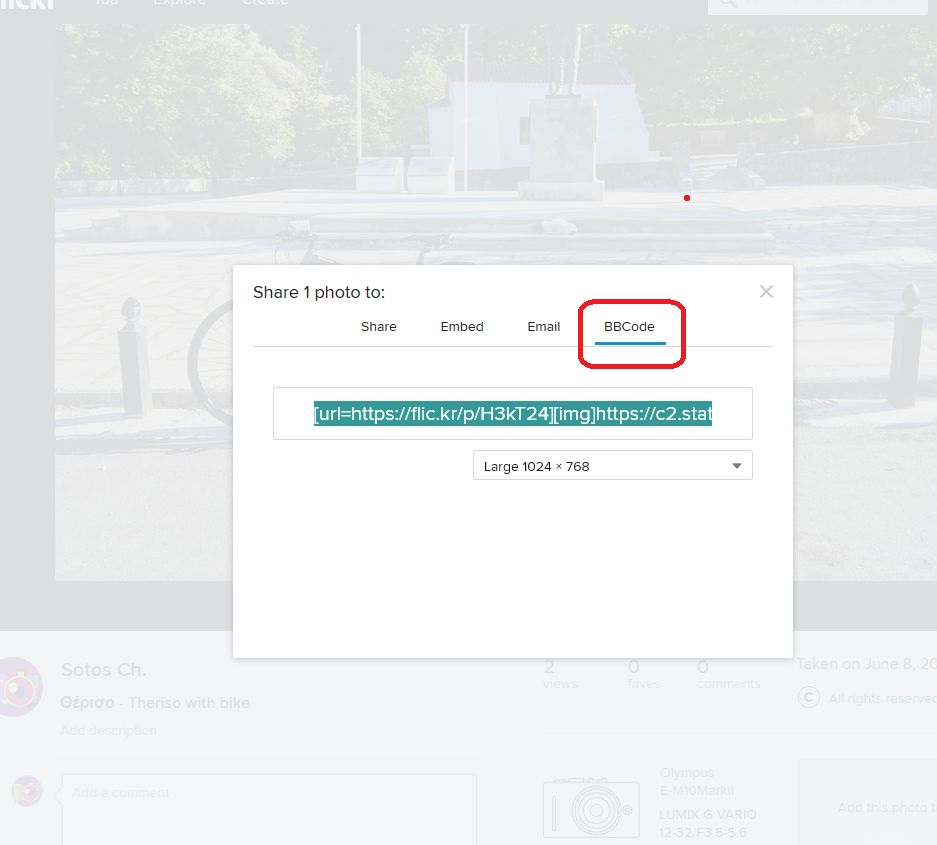This screenshot has width=937, height=845.
Task: Click the views count
Action: pos(560,673)
